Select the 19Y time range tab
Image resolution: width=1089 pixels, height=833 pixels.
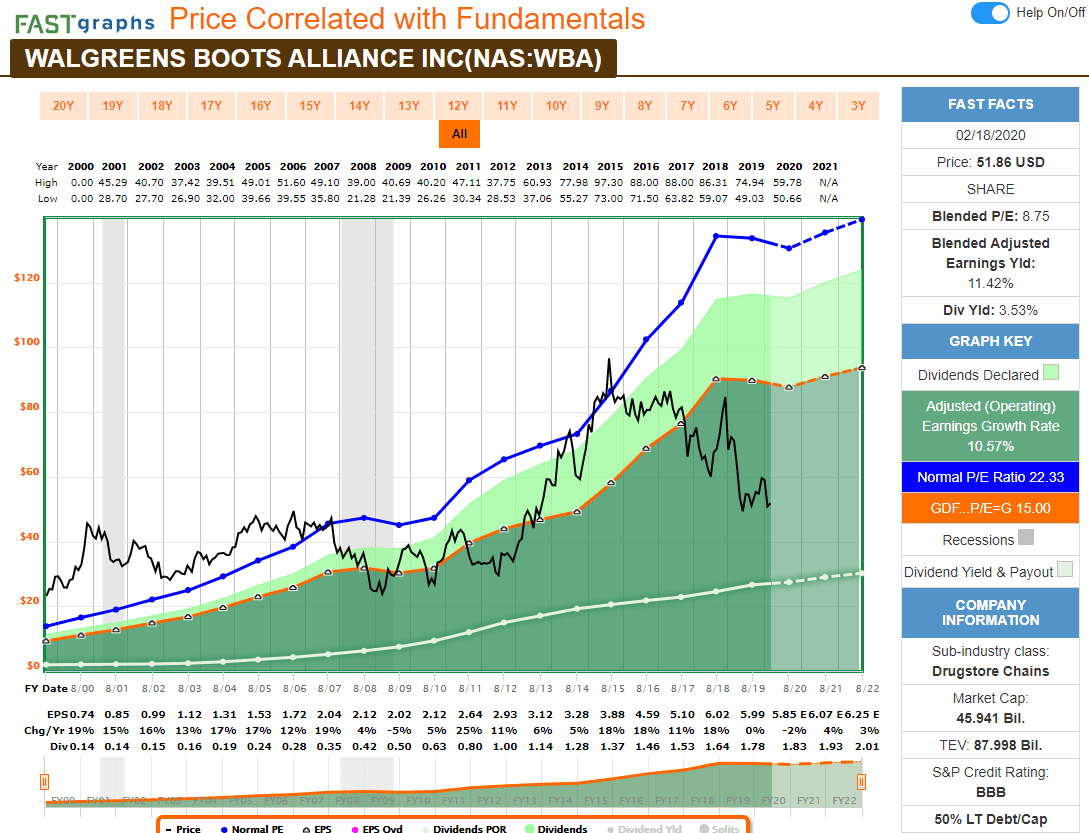(x=113, y=106)
